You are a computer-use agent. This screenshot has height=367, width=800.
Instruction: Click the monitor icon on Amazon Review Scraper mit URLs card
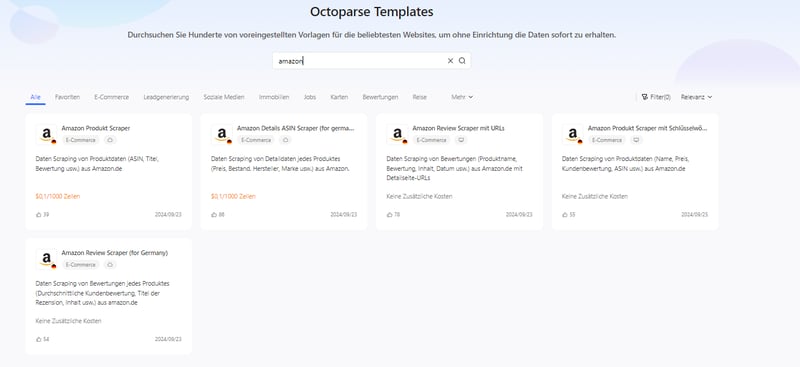(461, 140)
